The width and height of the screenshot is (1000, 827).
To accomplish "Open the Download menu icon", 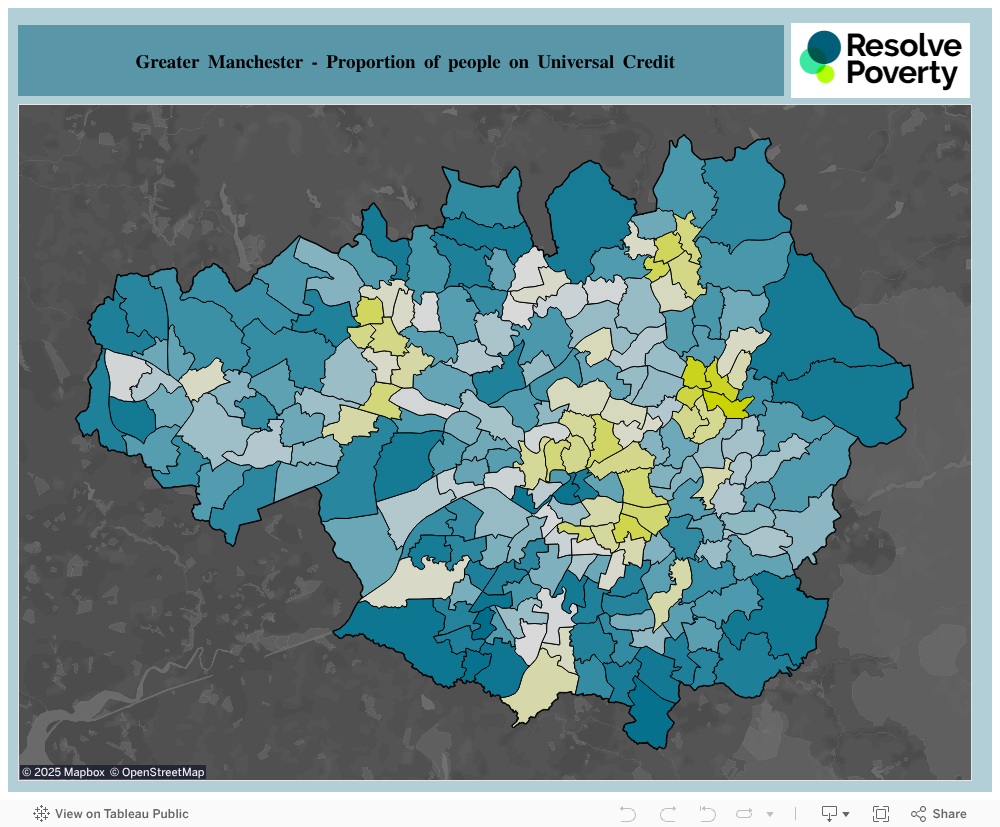I will pyautogui.click(x=835, y=814).
